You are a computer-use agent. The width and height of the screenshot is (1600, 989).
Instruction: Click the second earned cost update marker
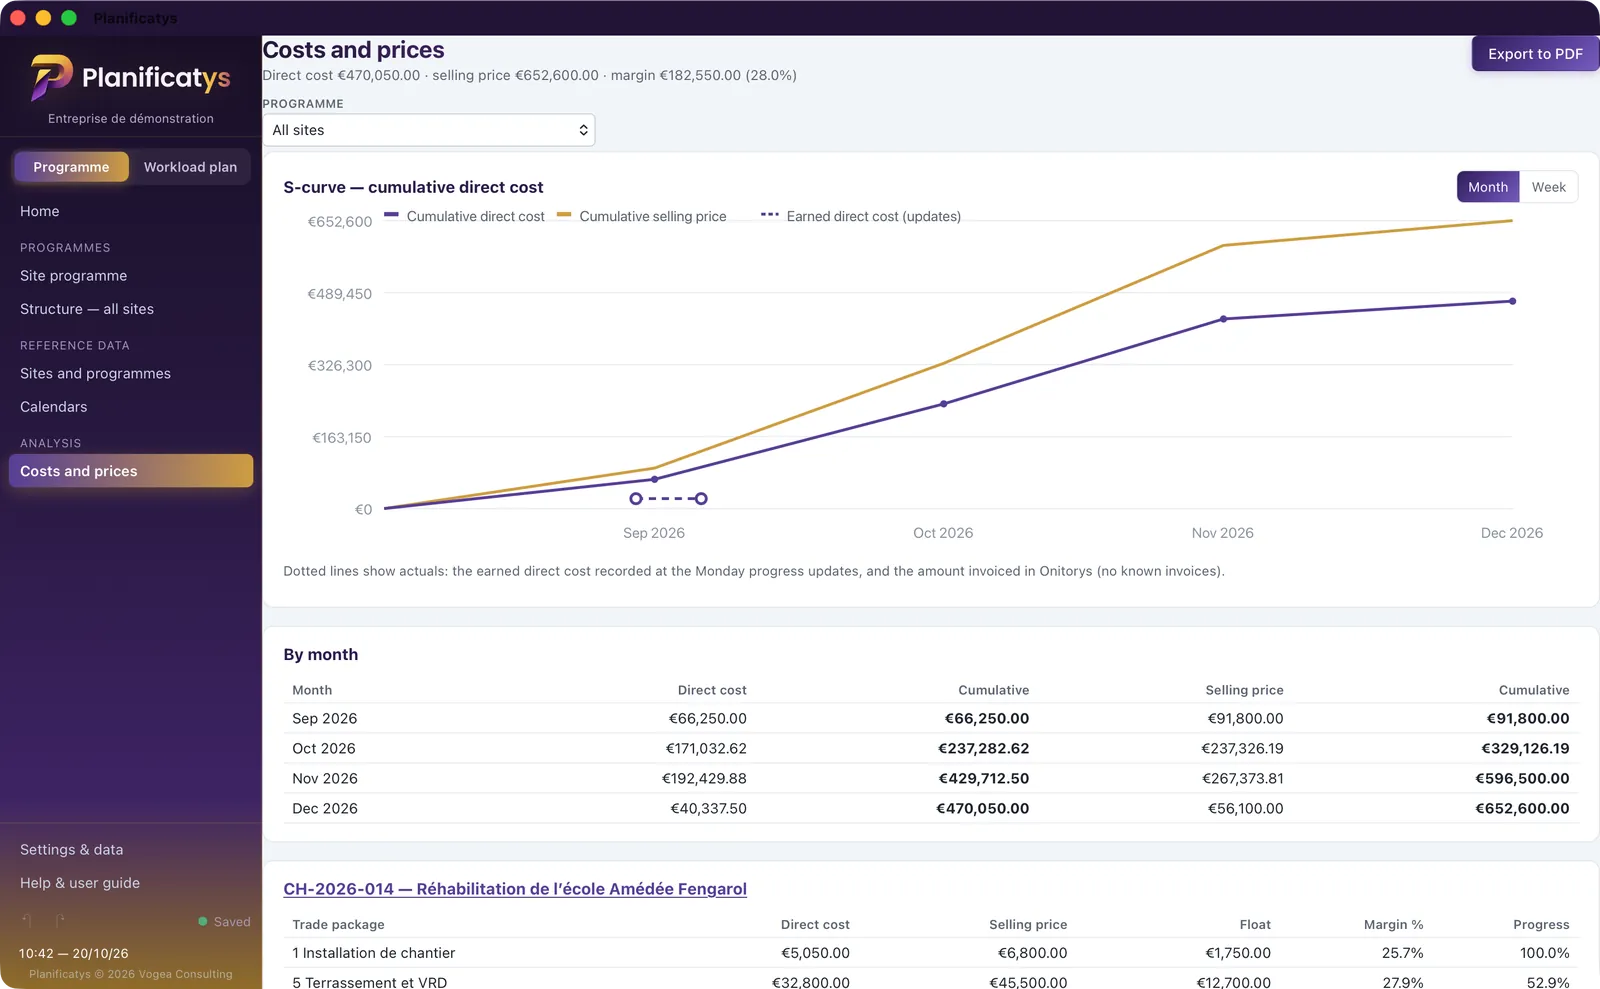click(x=701, y=498)
